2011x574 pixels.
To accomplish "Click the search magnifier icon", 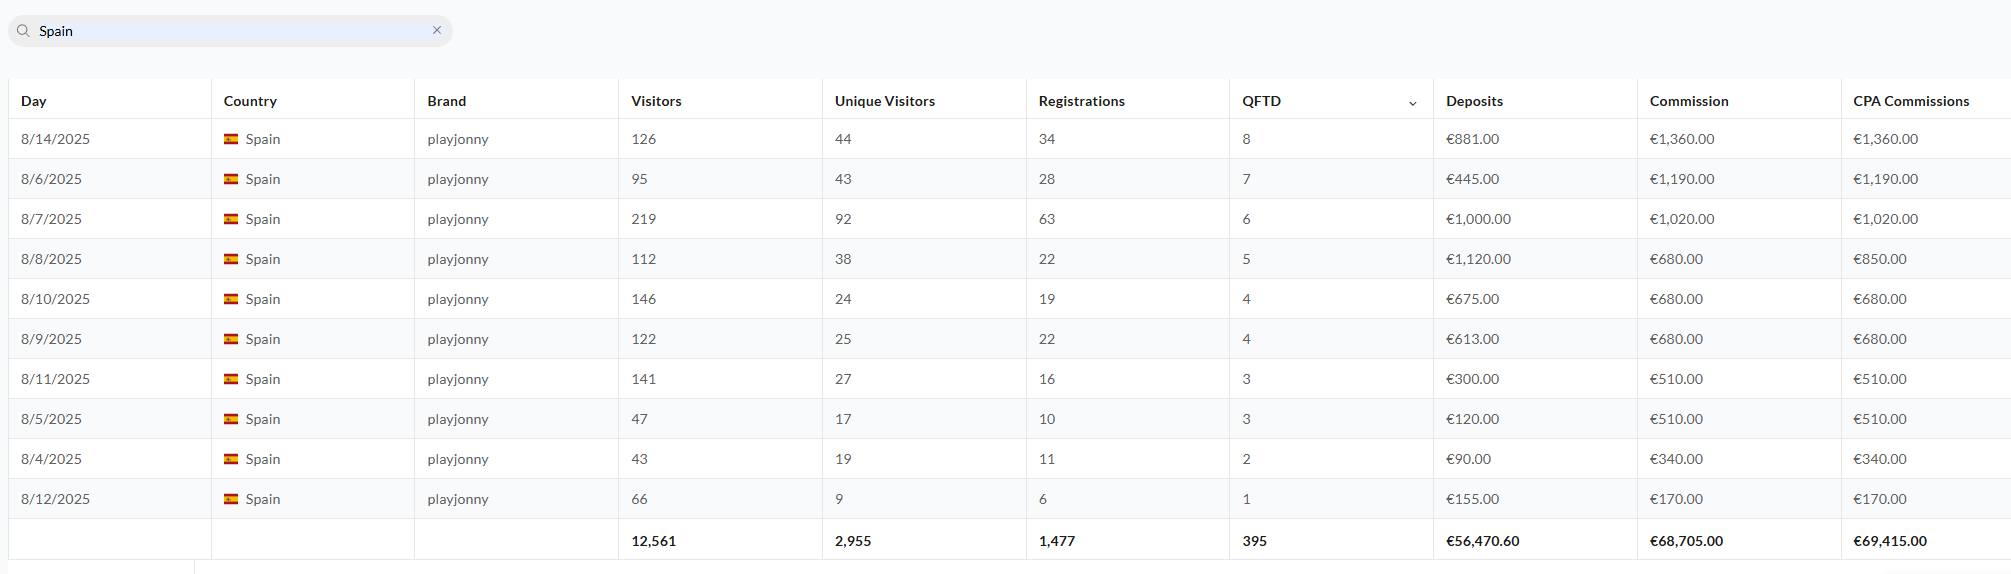I will click(23, 31).
